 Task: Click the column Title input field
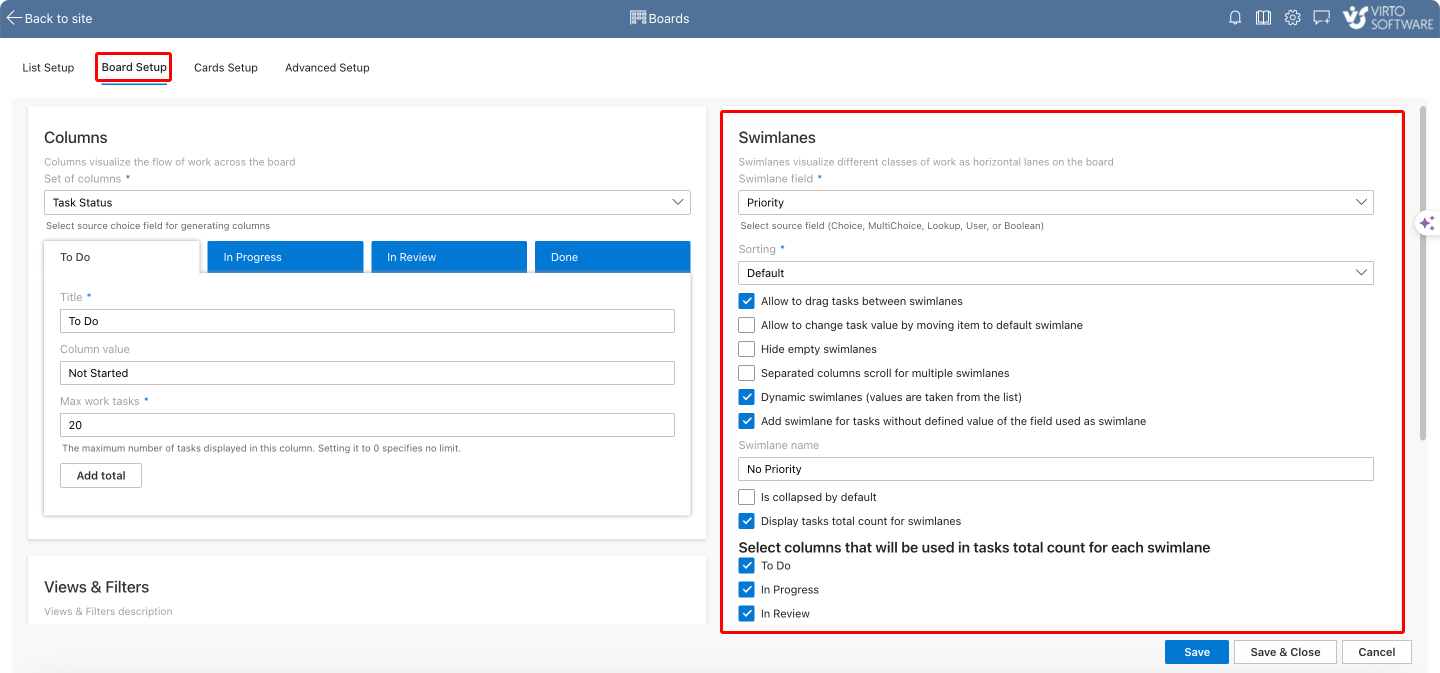pos(367,321)
